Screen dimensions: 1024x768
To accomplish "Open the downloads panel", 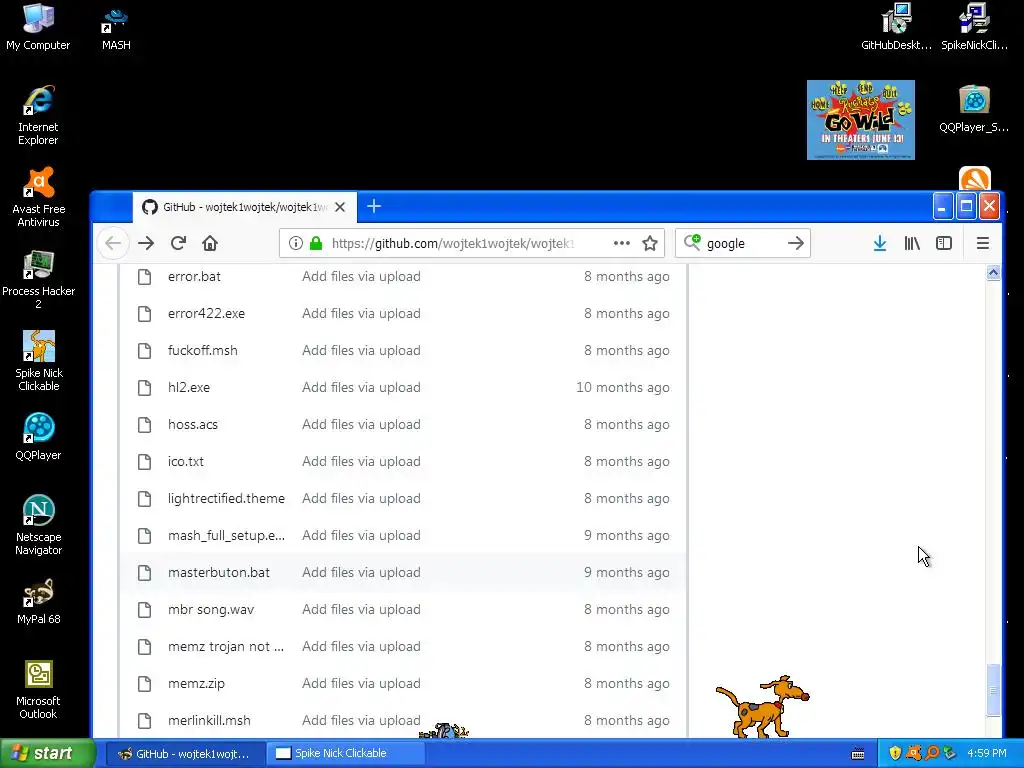I will pos(880,244).
